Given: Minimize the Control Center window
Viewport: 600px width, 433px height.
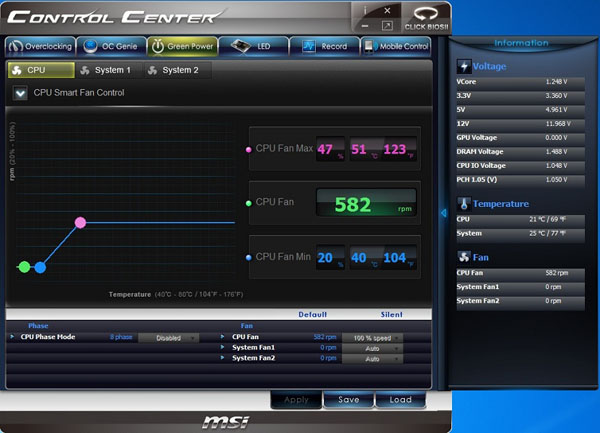Looking at the screenshot, I should point(365,26).
